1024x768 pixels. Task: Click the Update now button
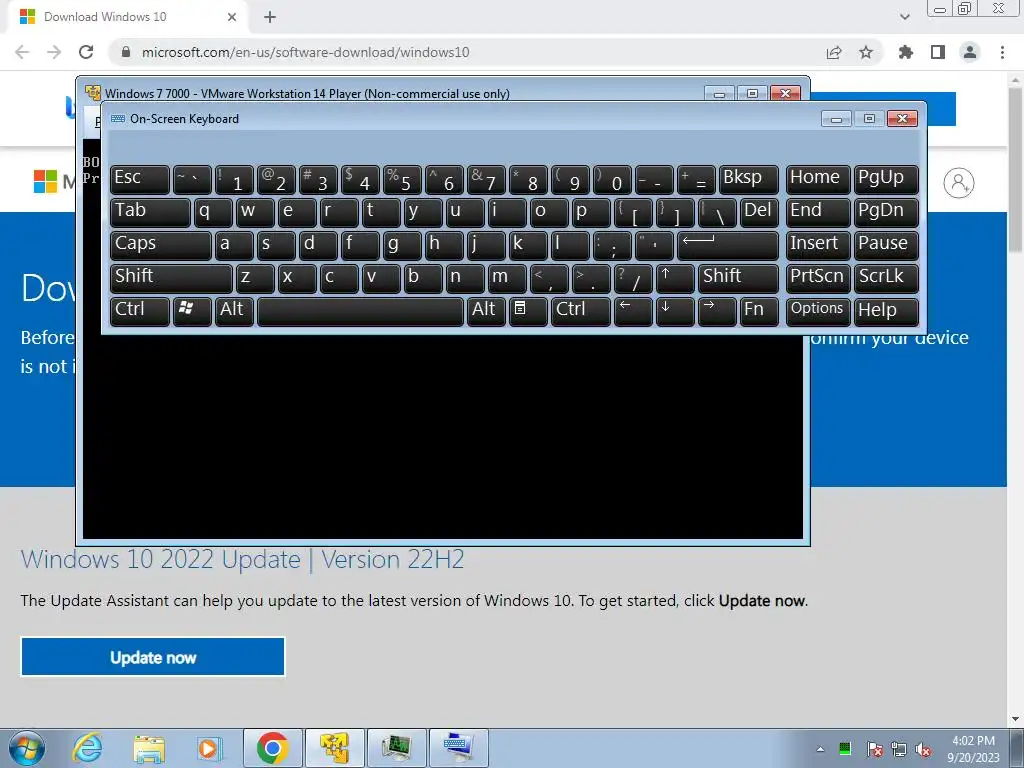click(153, 656)
